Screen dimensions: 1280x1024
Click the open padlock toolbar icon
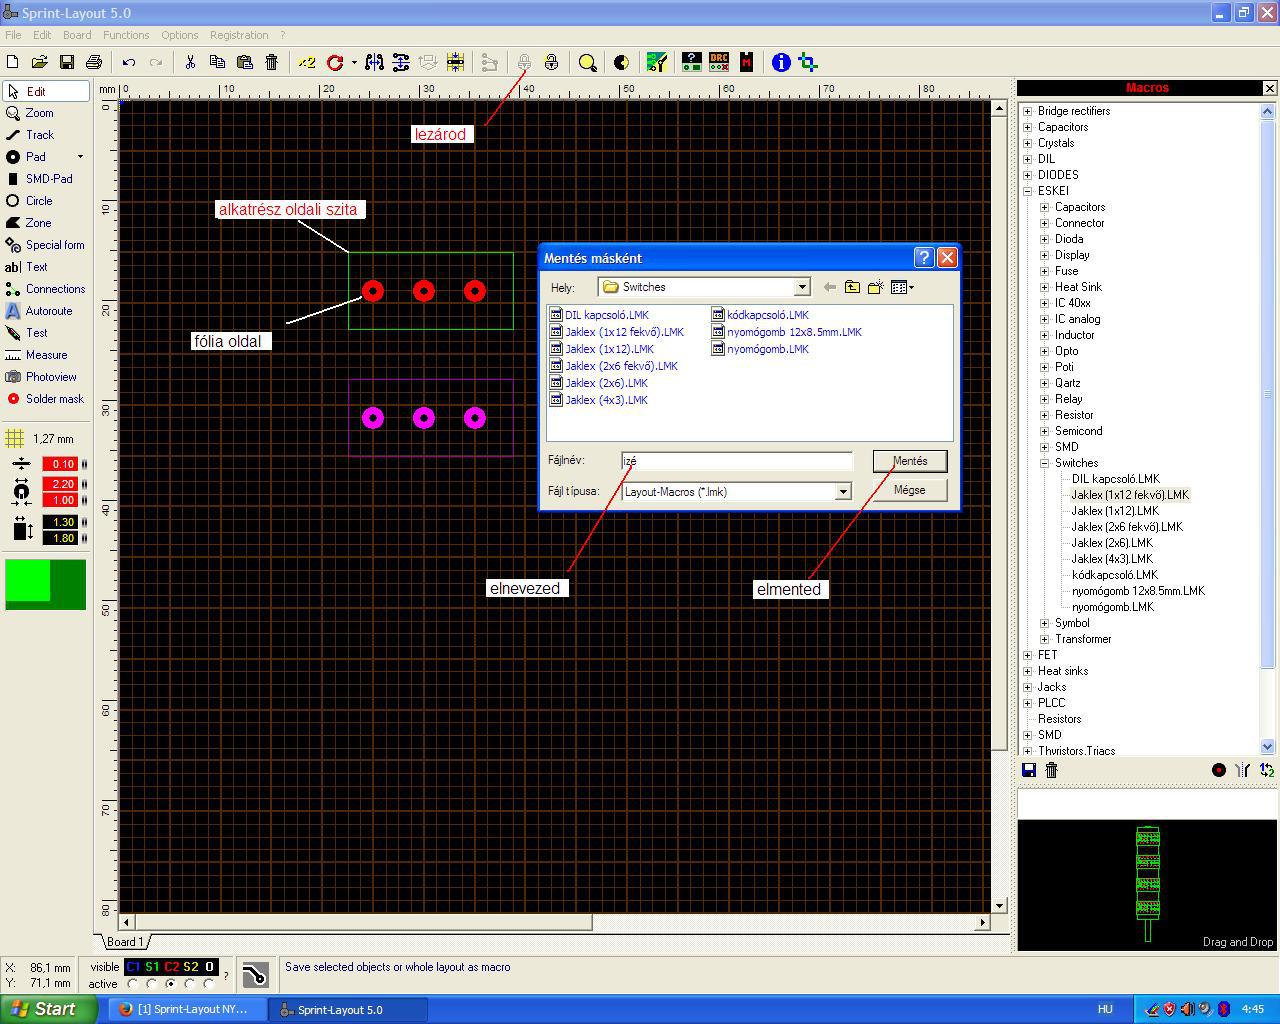pyautogui.click(x=551, y=62)
